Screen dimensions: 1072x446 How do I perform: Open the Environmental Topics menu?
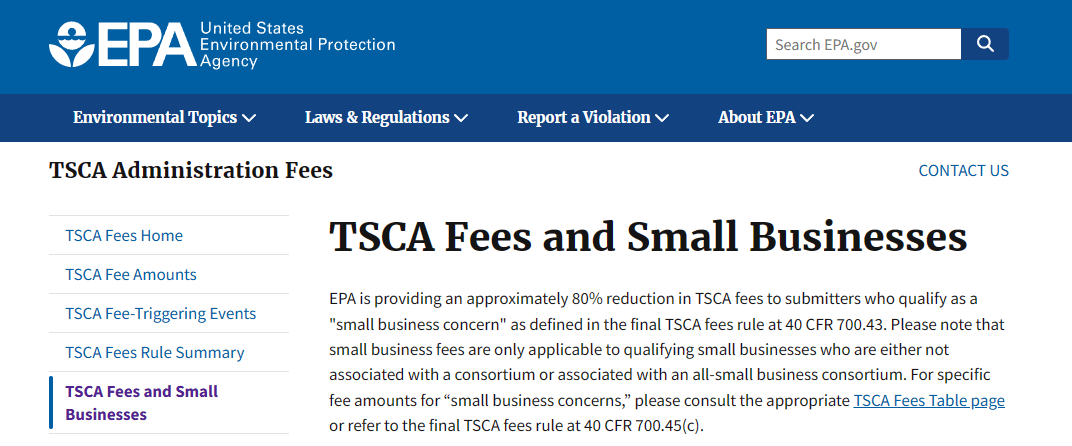[155, 118]
